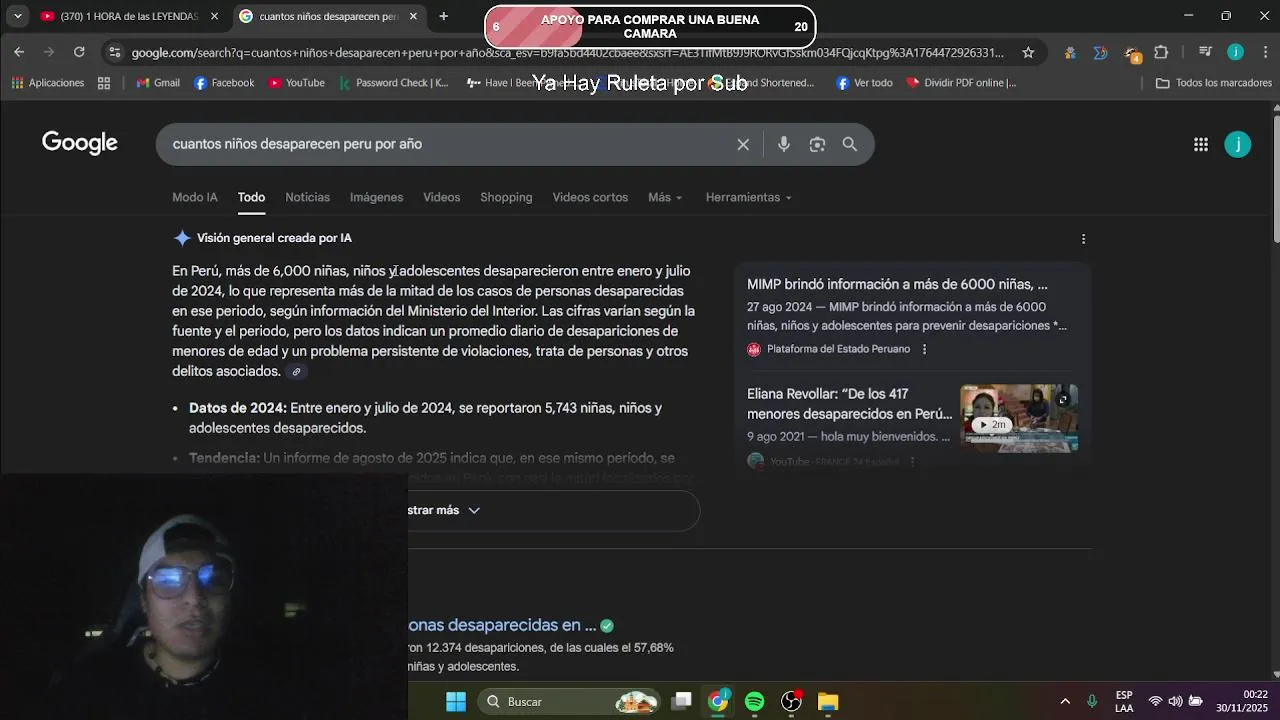
Task: Open the source link chip after 'delitos asociados'
Action: point(296,372)
